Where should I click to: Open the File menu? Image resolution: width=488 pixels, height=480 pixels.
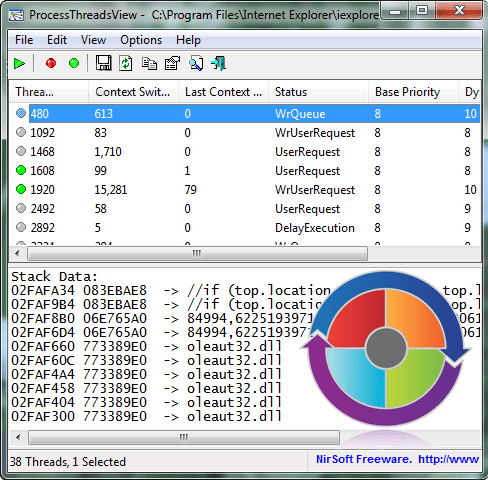[x=24, y=40]
